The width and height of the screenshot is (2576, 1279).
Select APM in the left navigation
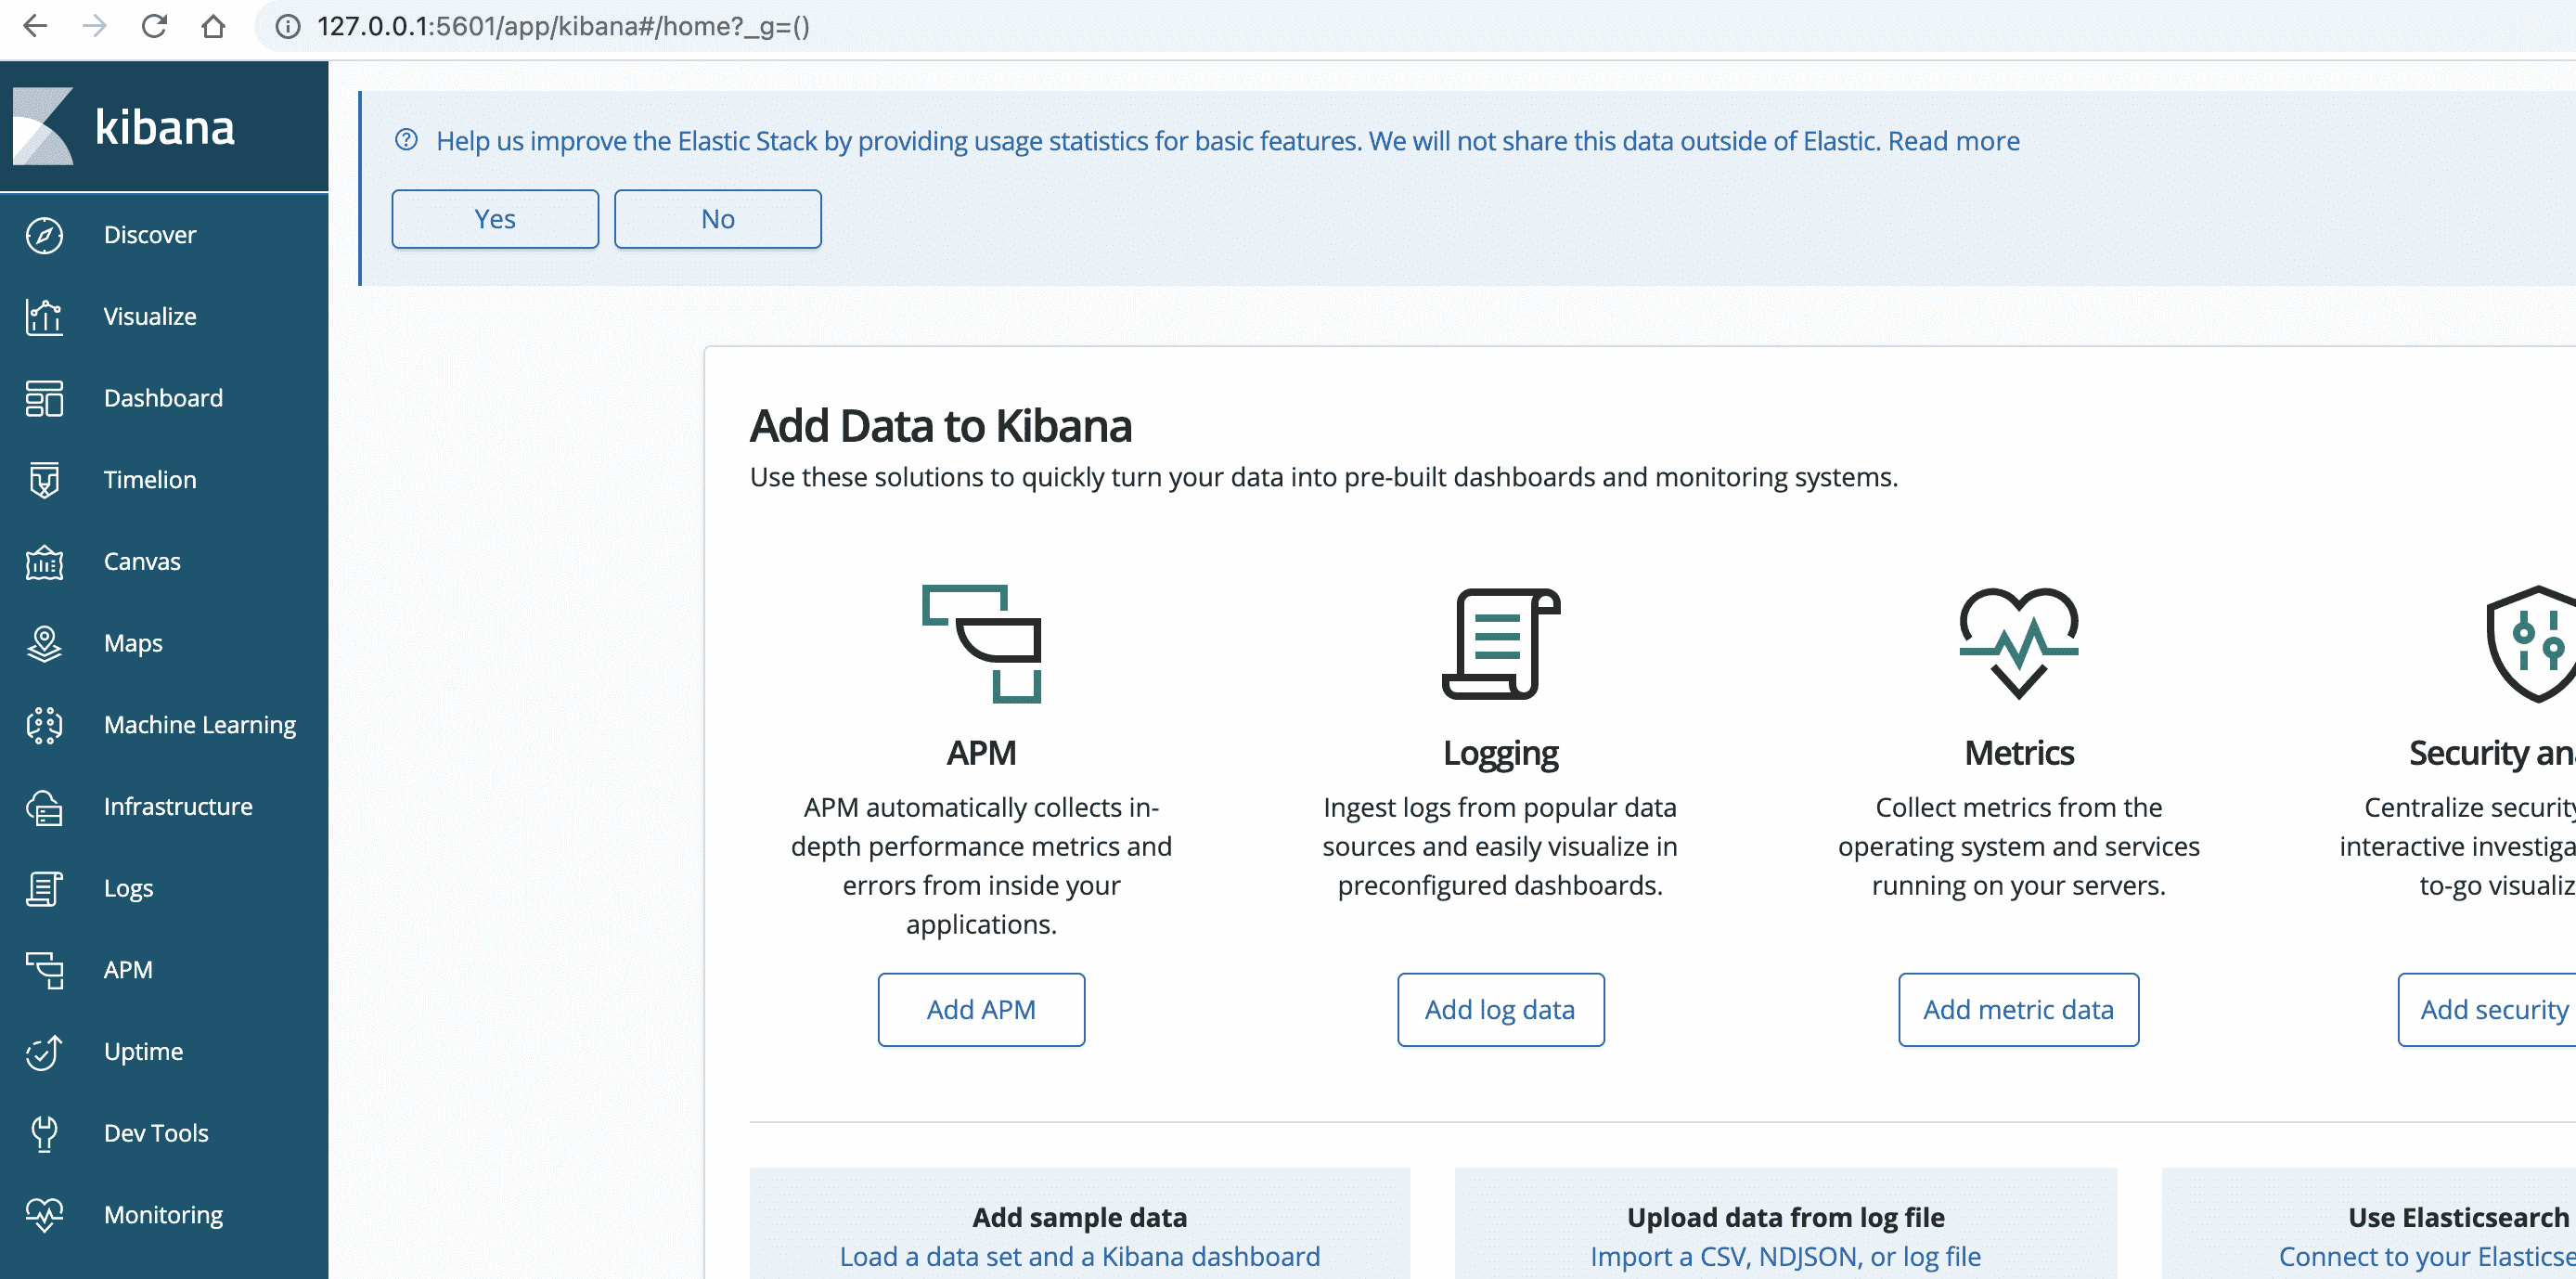pyautogui.click(x=128, y=970)
